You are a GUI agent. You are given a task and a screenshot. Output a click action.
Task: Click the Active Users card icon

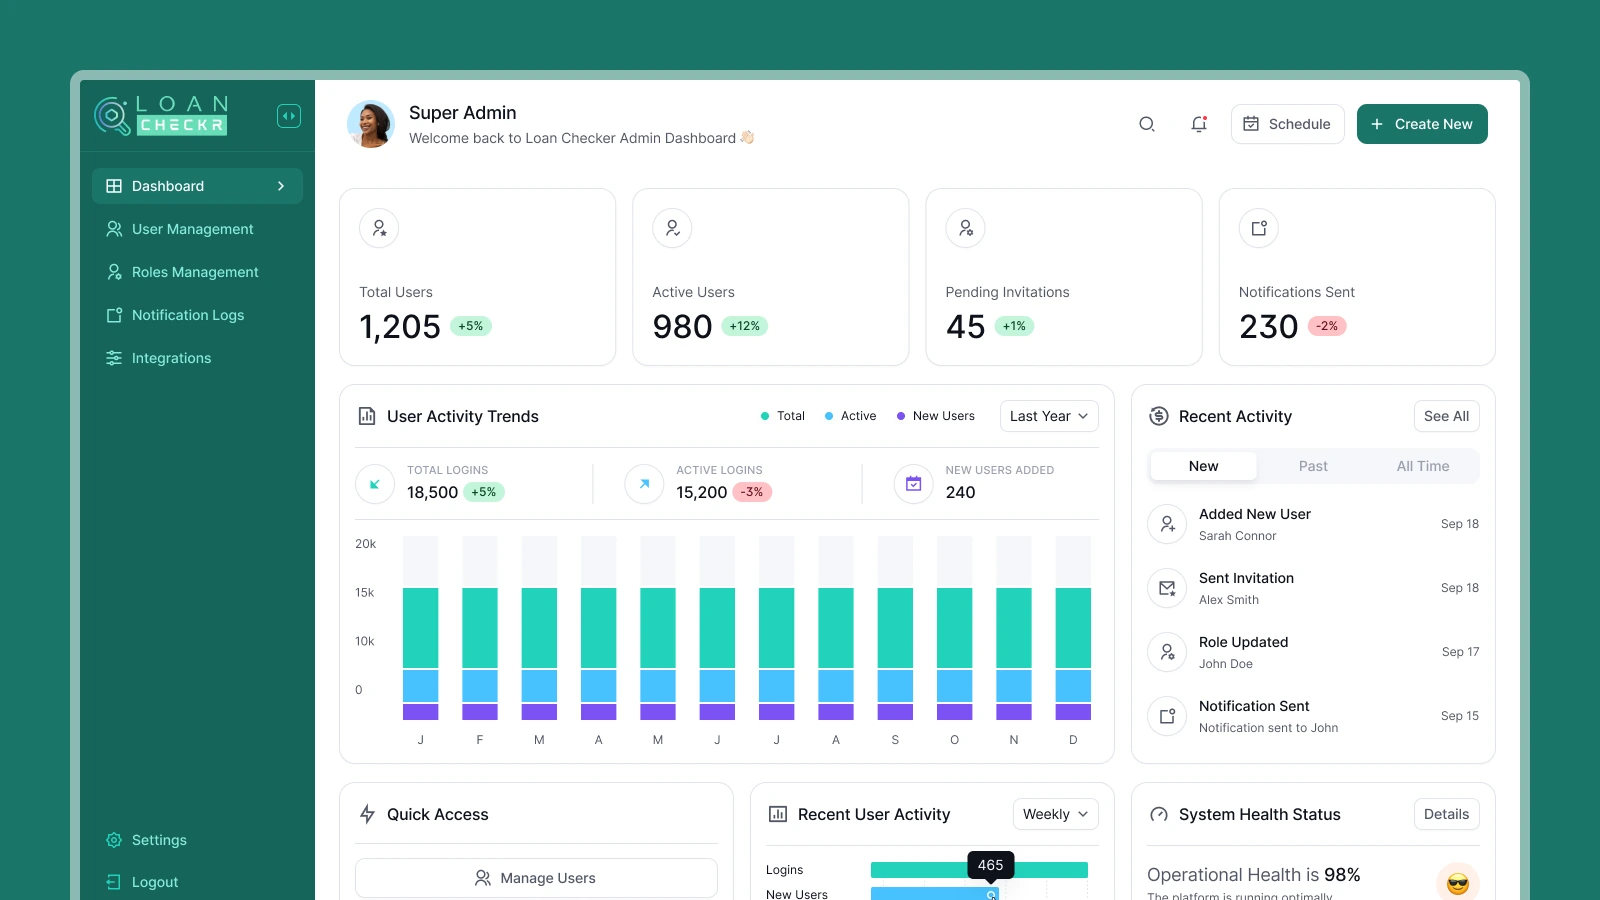tap(672, 228)
